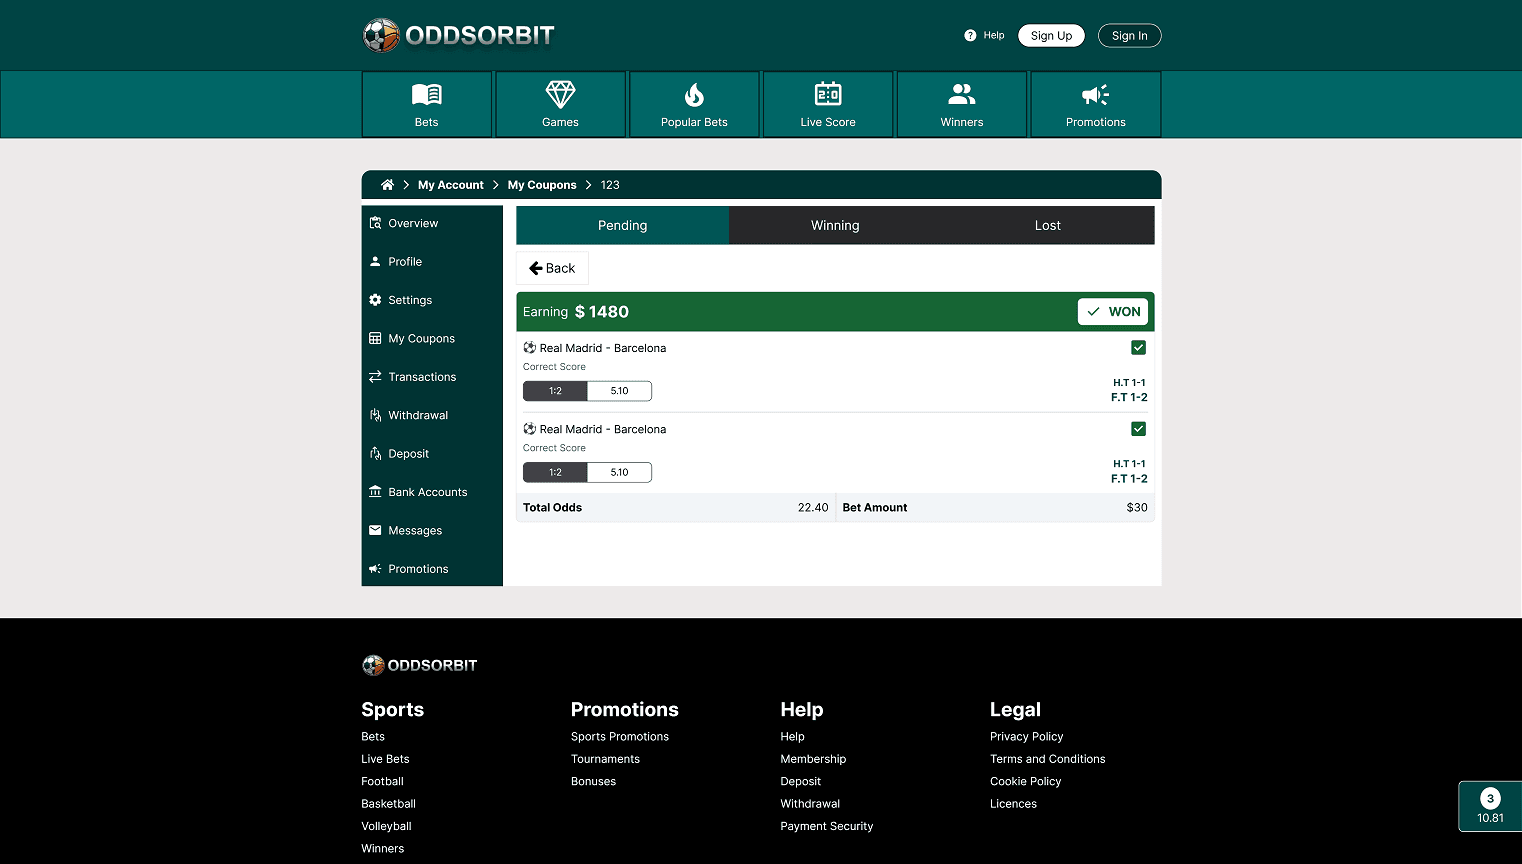The width and height of the screenshot is (1522, 864).
Task: Open the footer Tournaments link
Action: [605, 759]
